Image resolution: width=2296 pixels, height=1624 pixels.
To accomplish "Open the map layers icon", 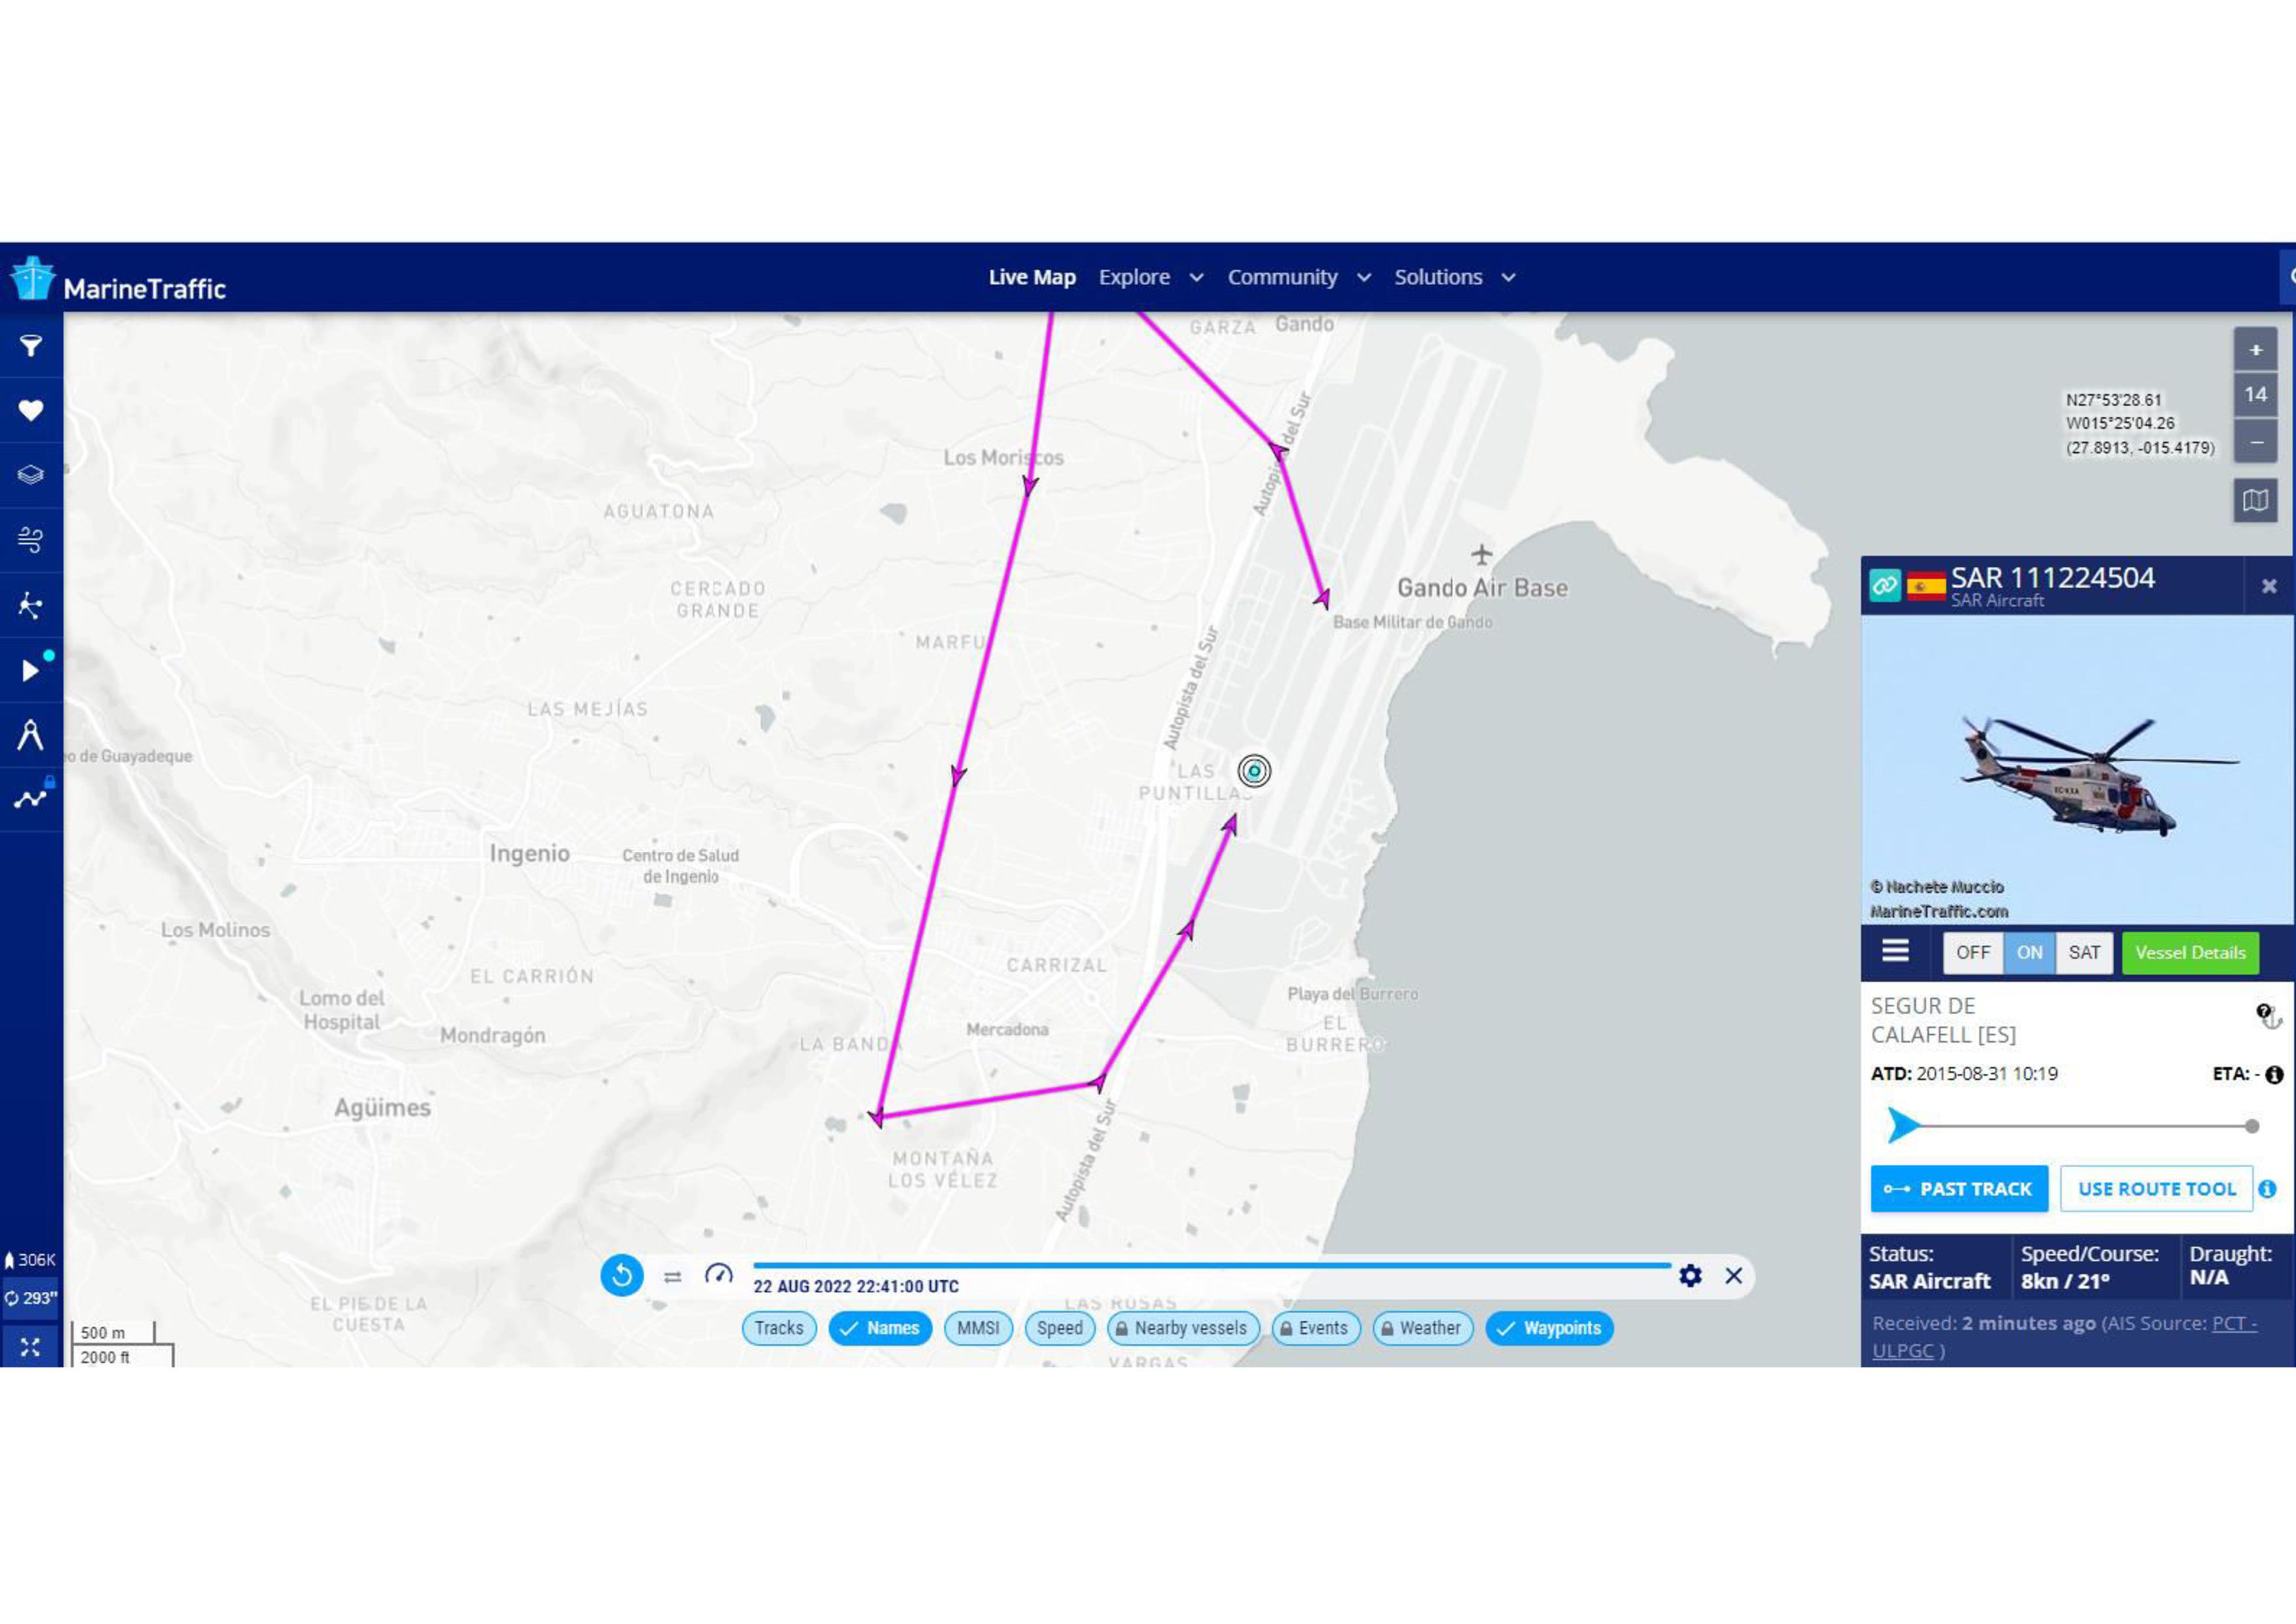I will tap(31, 475).
